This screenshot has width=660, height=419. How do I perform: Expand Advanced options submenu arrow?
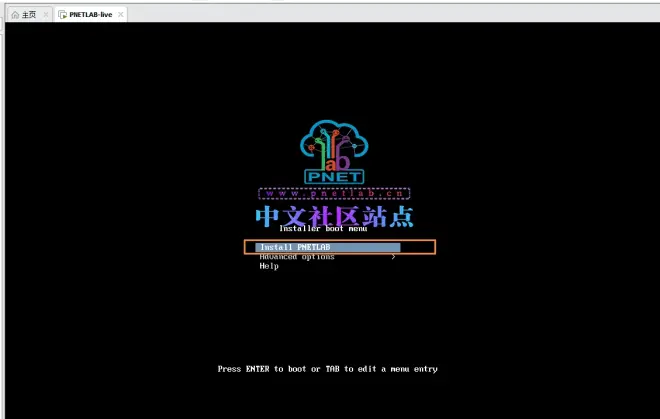393,256
